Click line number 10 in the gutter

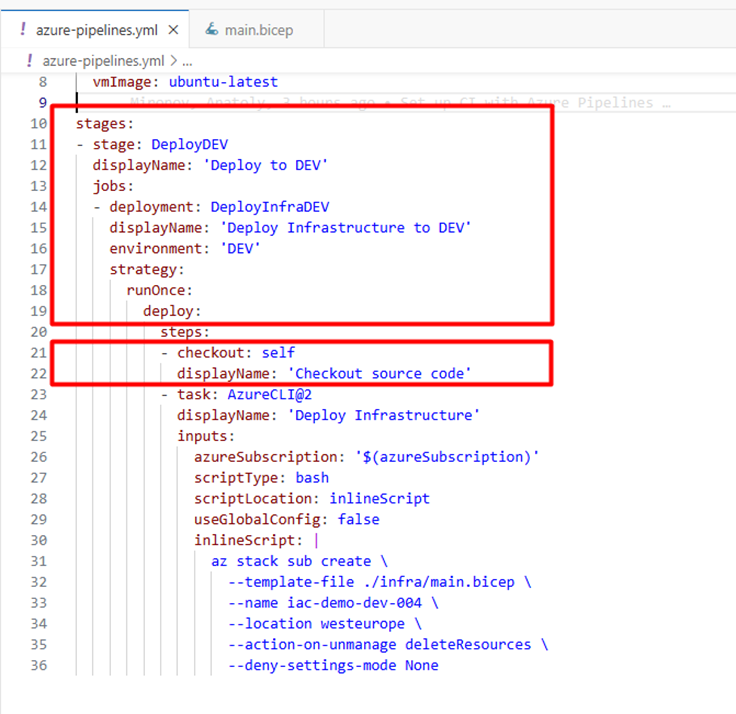pyautogui.click(x=39, y=124)
